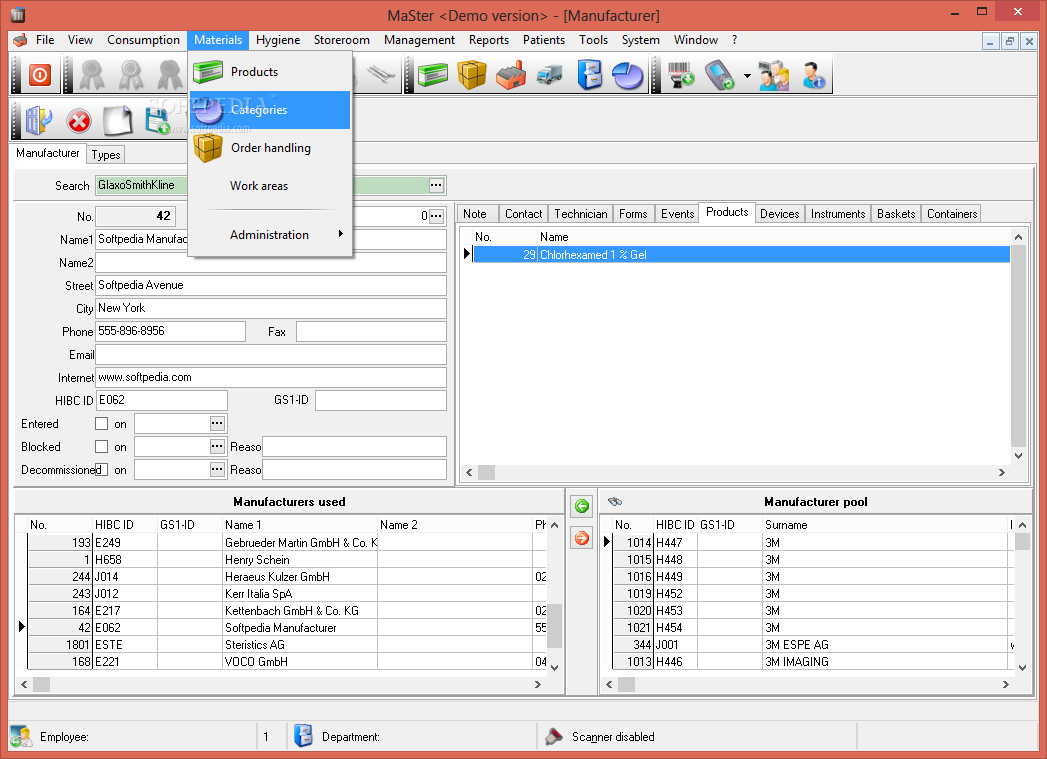Open dropdown arrow beside handheld device icon
Screen dimensions: 1047x759
click(747, 75)
